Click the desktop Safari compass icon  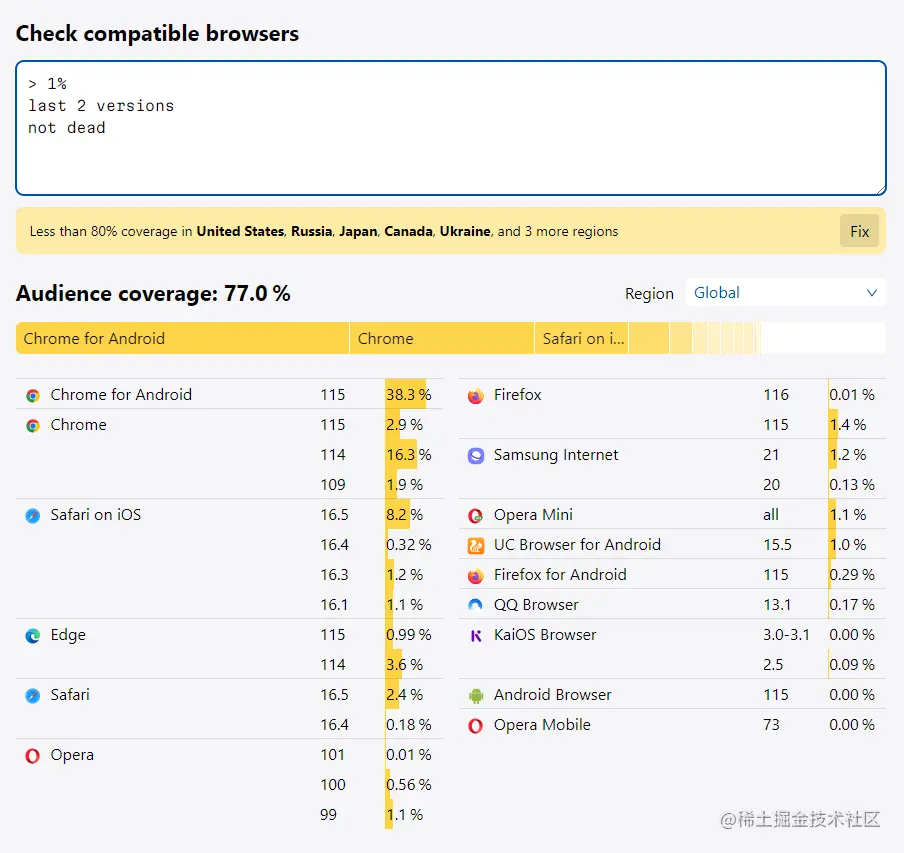coord(33,695)
